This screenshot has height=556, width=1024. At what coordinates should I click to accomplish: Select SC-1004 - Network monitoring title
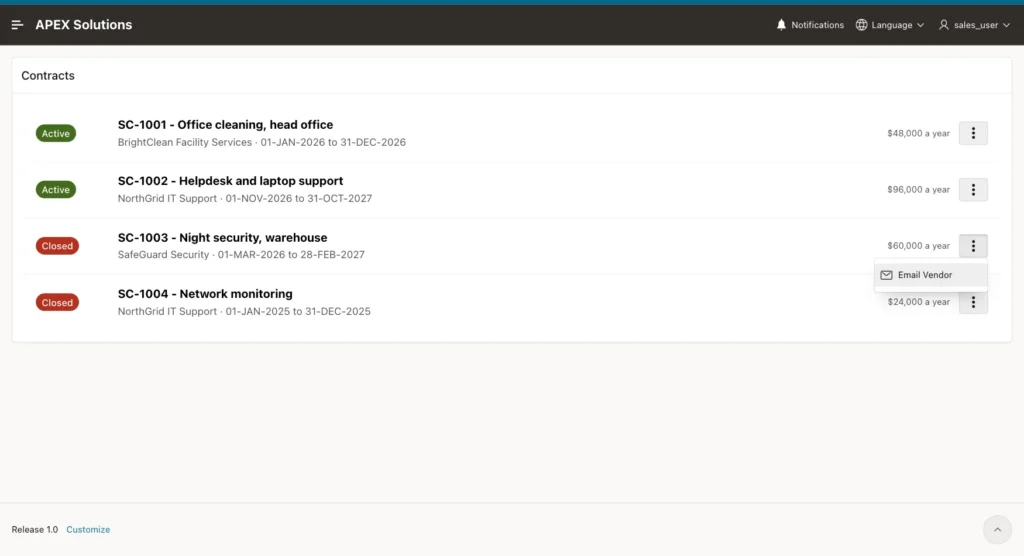(x=205, y=294)
